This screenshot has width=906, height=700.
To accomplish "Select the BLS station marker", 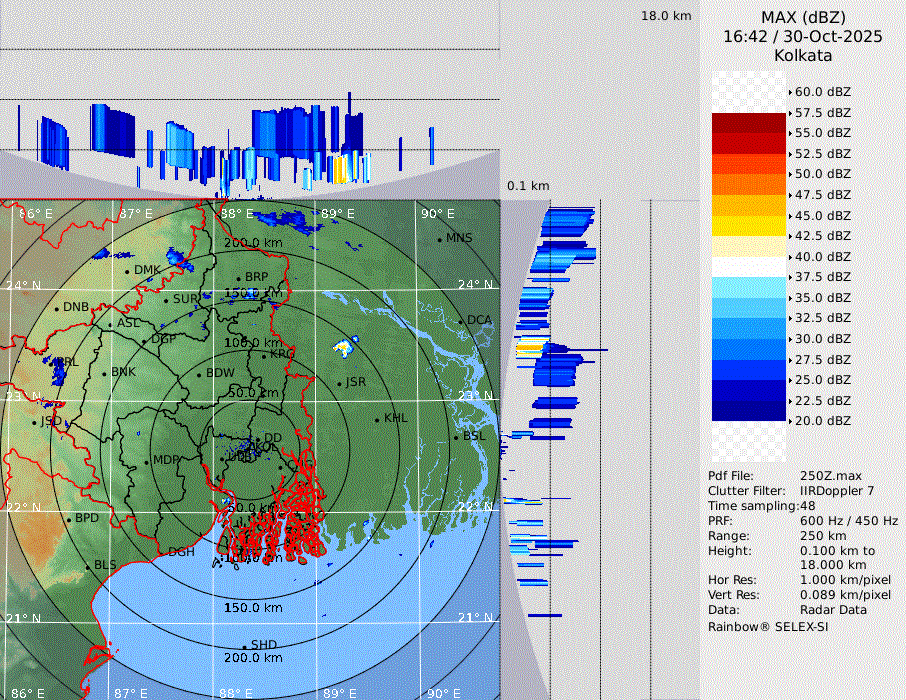I will tap(88, 566).
